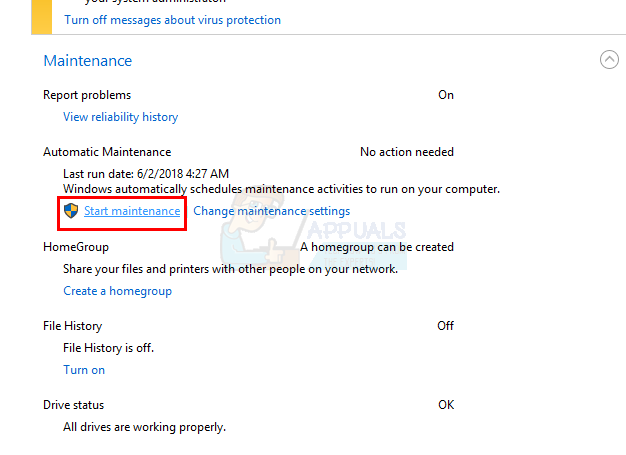Click the Report problems label
This screenshot has height=455, width=626.
pos(87,95)
